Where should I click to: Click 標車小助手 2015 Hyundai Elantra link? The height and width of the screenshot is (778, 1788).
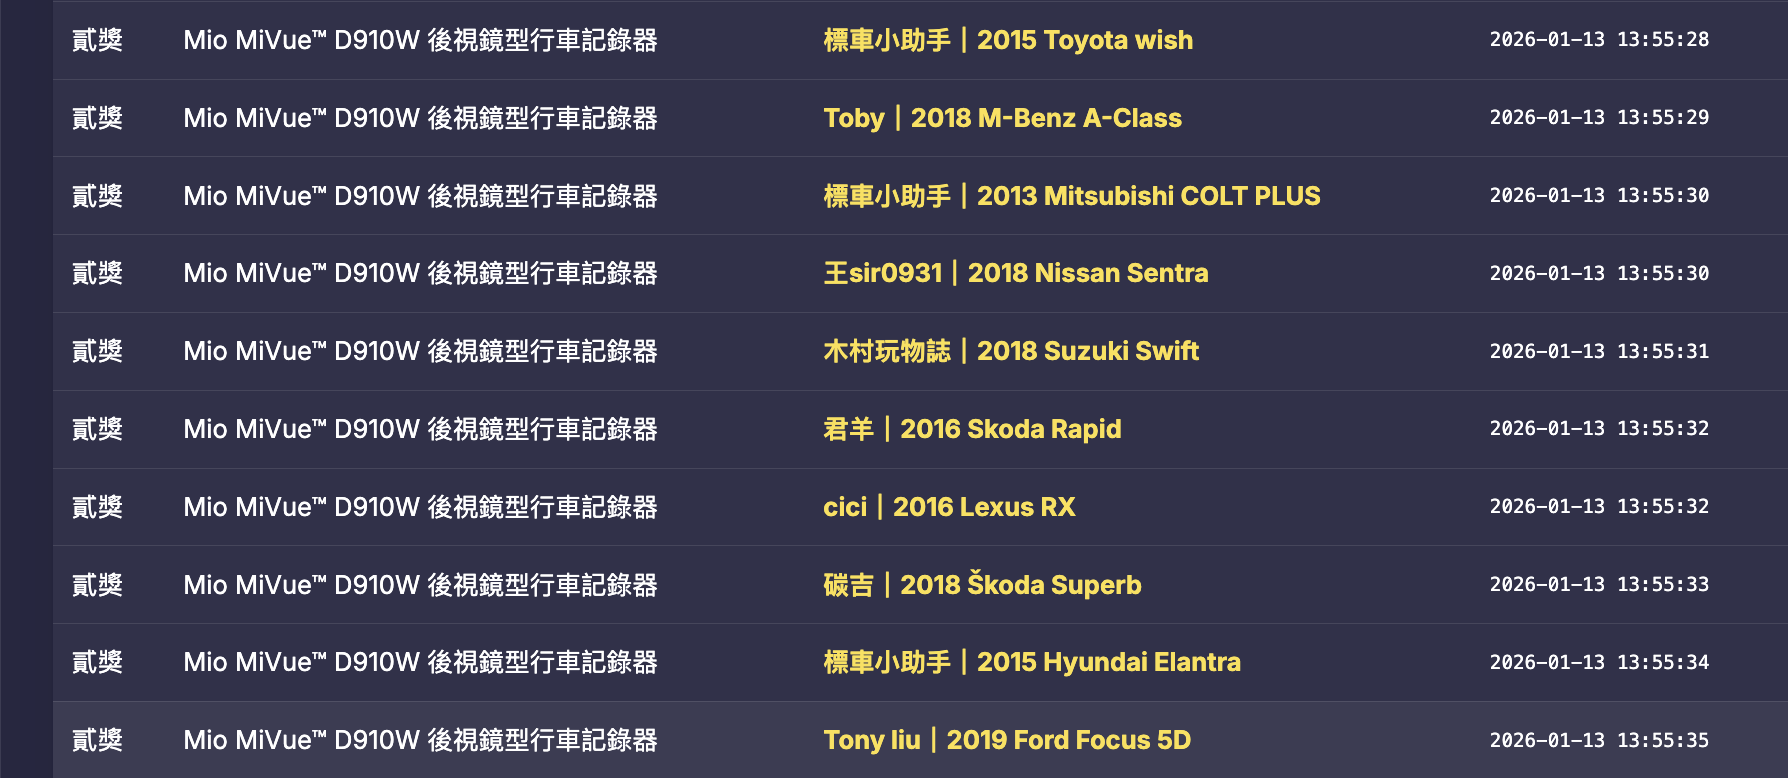1031,662
